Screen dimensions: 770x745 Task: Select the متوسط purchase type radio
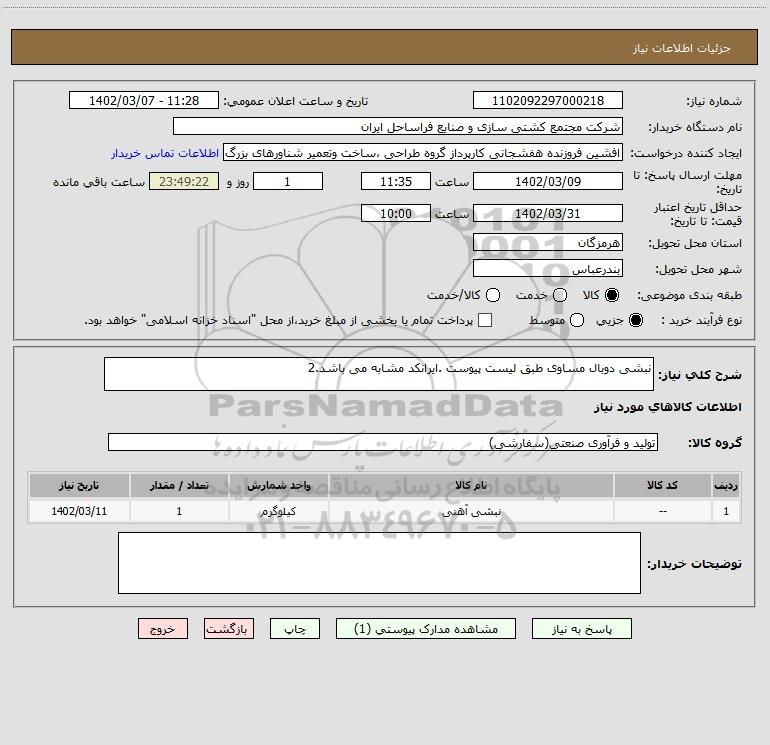577,320
